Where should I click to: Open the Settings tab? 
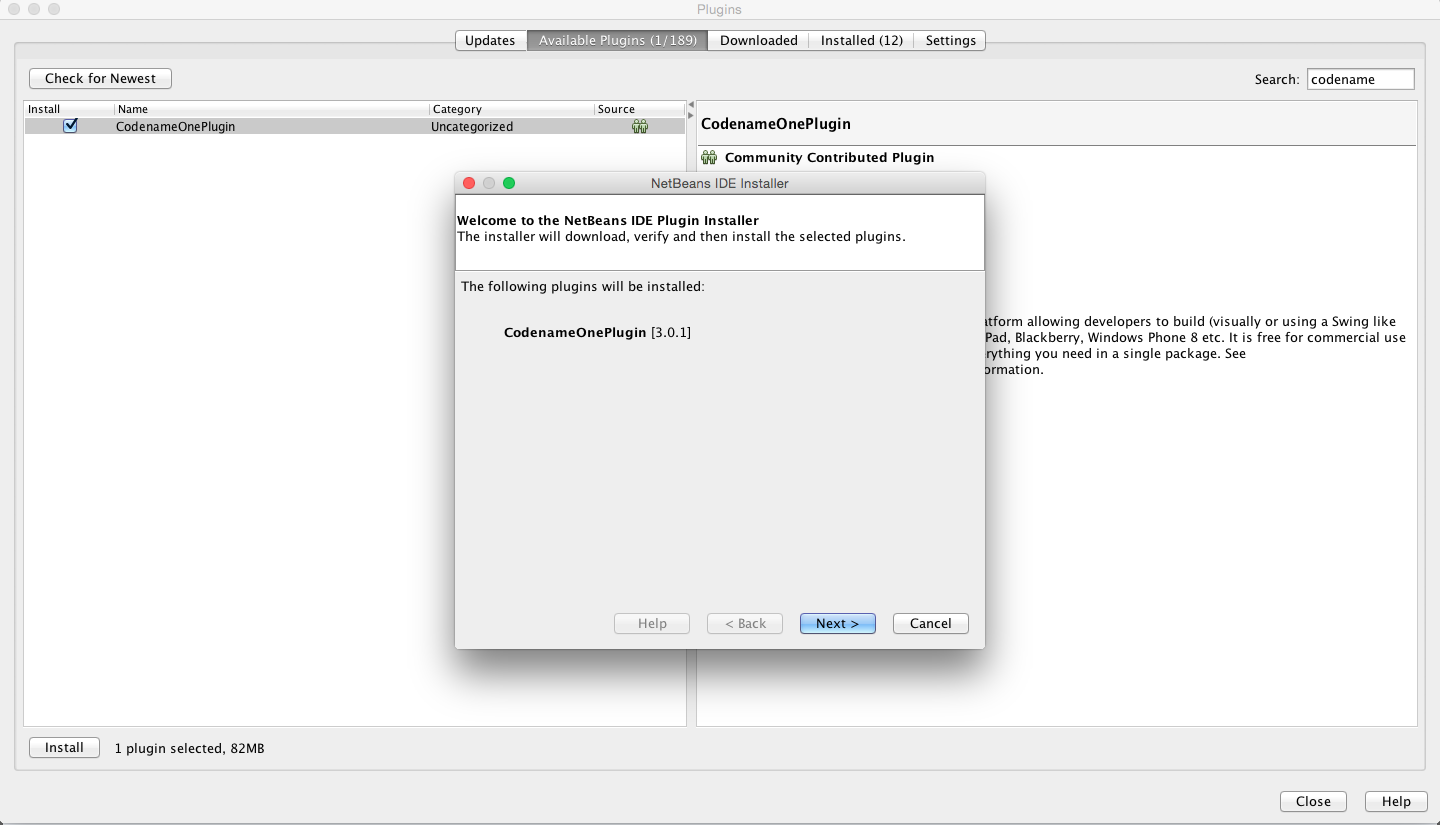click(950, 41)
